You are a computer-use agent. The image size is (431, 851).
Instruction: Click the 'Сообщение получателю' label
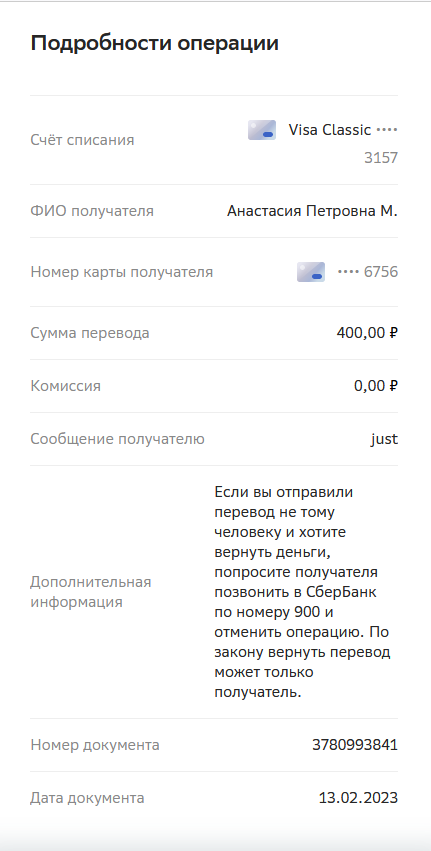pos(117,439)
